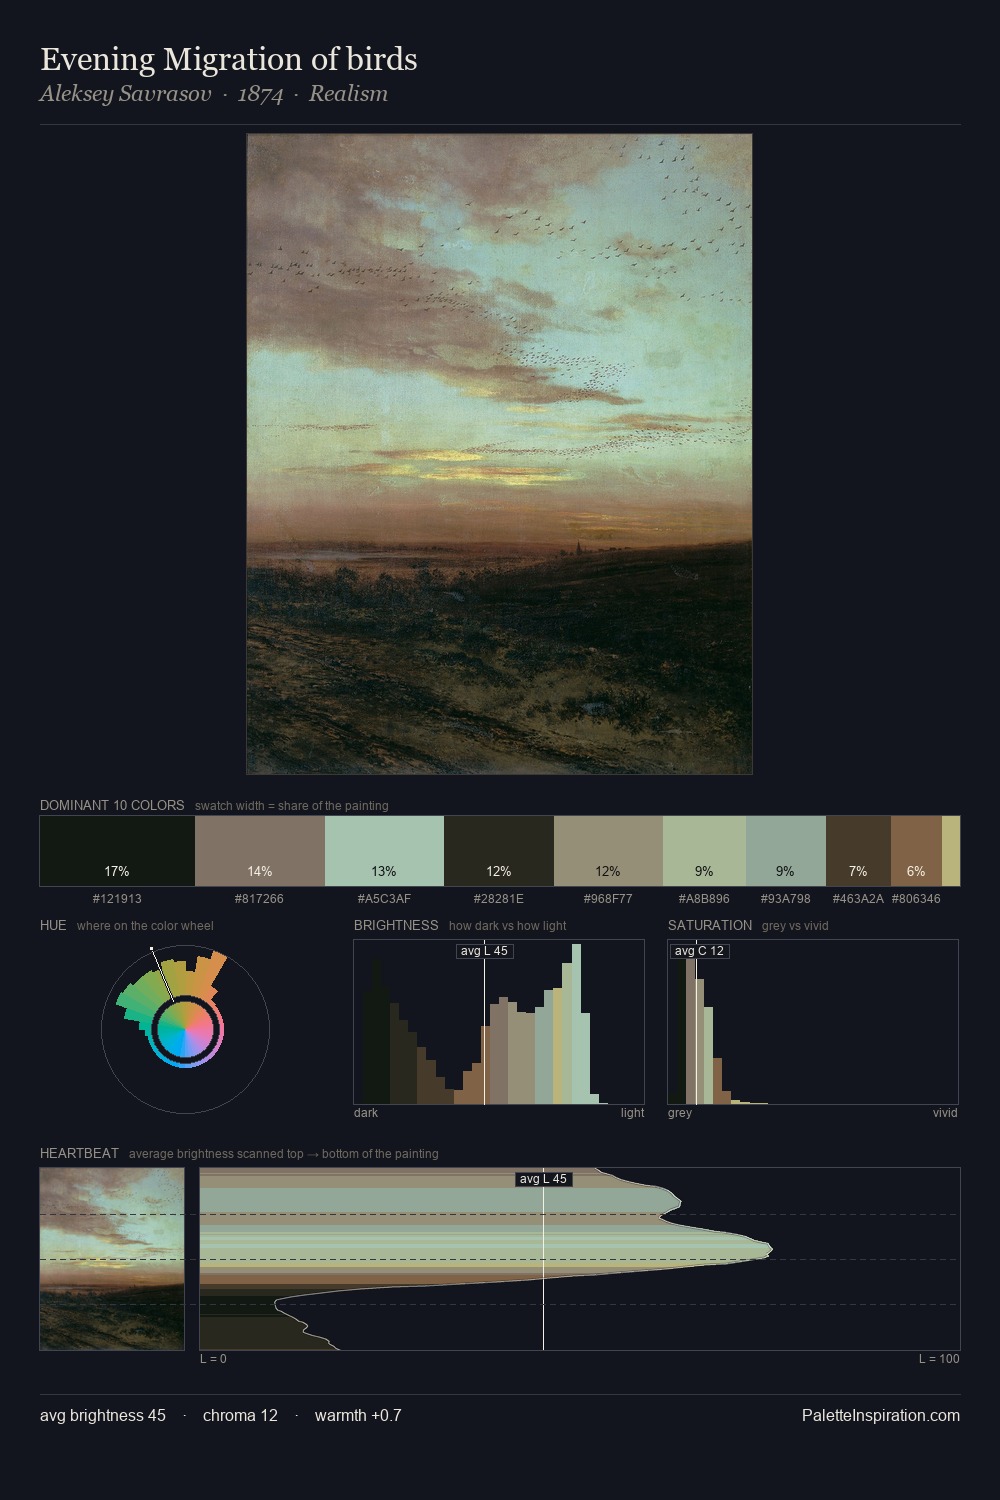Click the "grey vs vivid" caption

pos(795,926)
